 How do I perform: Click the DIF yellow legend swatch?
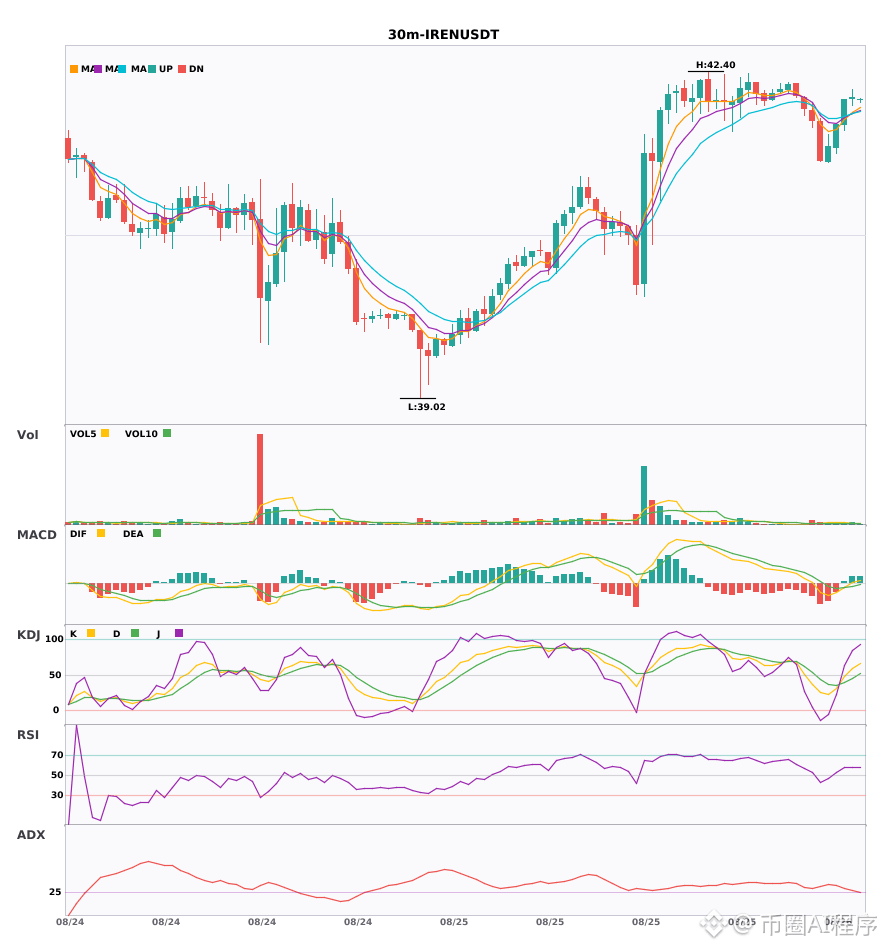pos(101,533)
